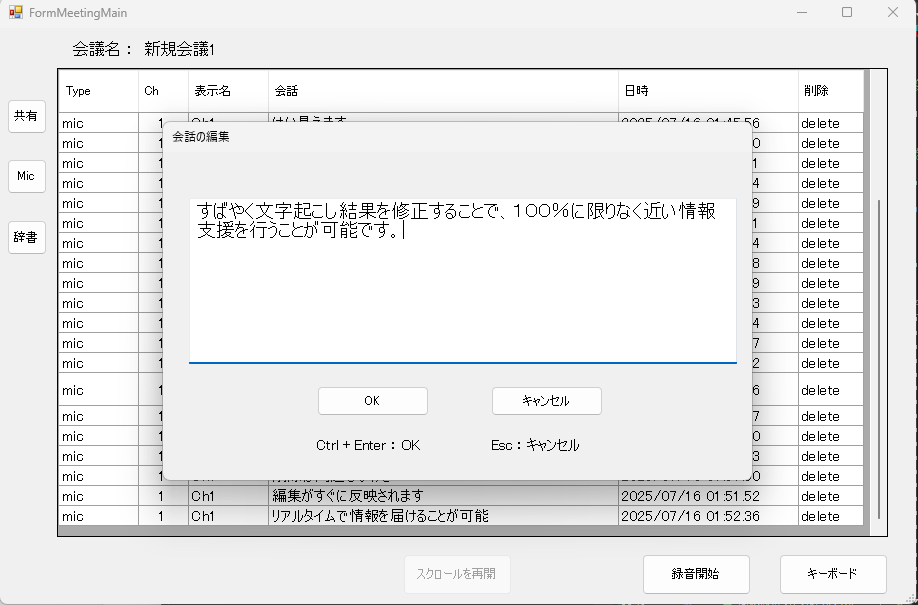The image size is (918, 605).
Task: Click the 会話 column header
Action: point(443,91)
